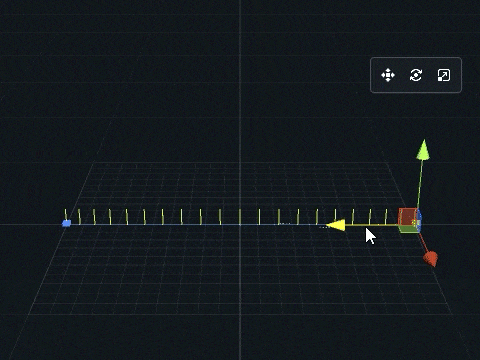Click the leftmost yellow tick mark above blue square
Viewport: 480px width, 360px height.
[66, 214]
